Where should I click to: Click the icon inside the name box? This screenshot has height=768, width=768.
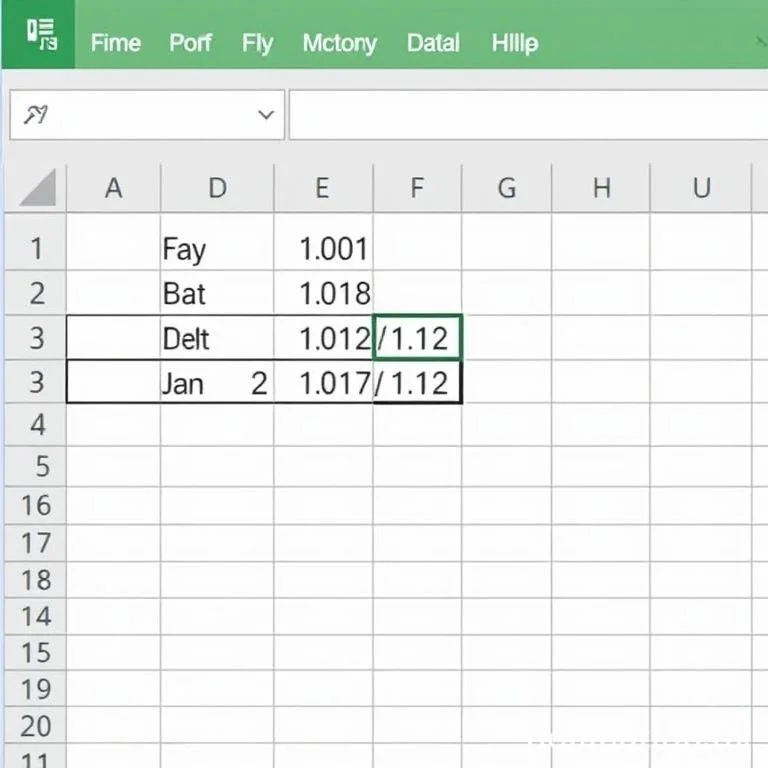pos(36,115)
